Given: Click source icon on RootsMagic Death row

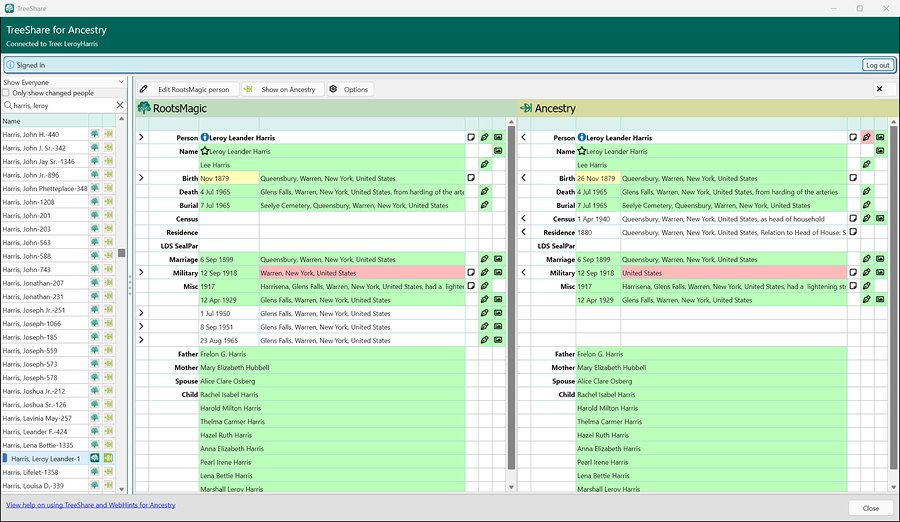Looking at the screenshot, I should click(x=485, y=191).
